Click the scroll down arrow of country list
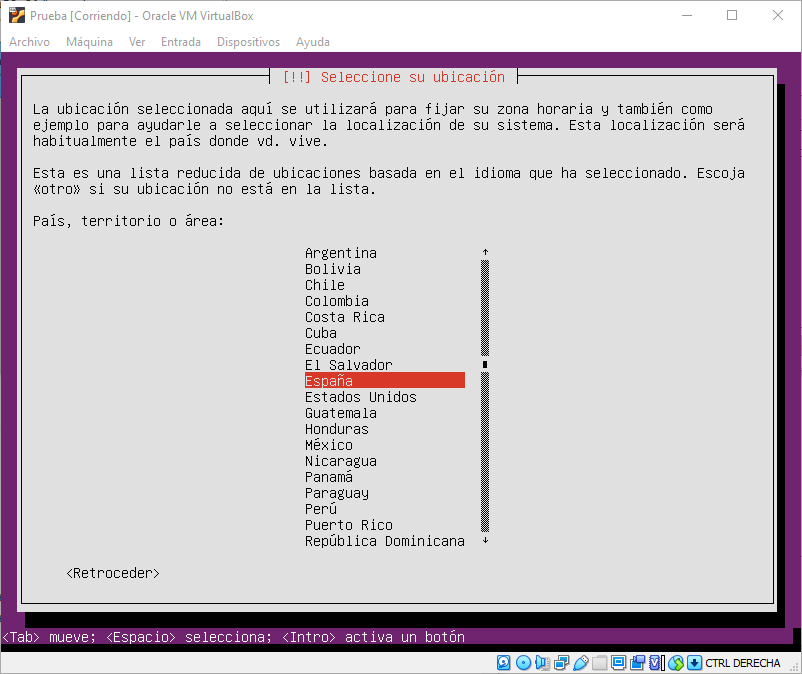 [x=485, y=541]
